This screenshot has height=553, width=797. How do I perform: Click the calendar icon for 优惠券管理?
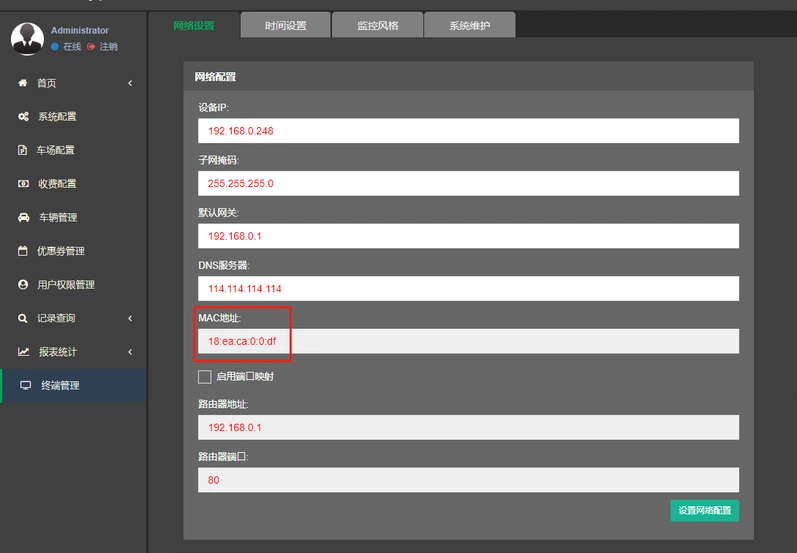click(23, 251)
